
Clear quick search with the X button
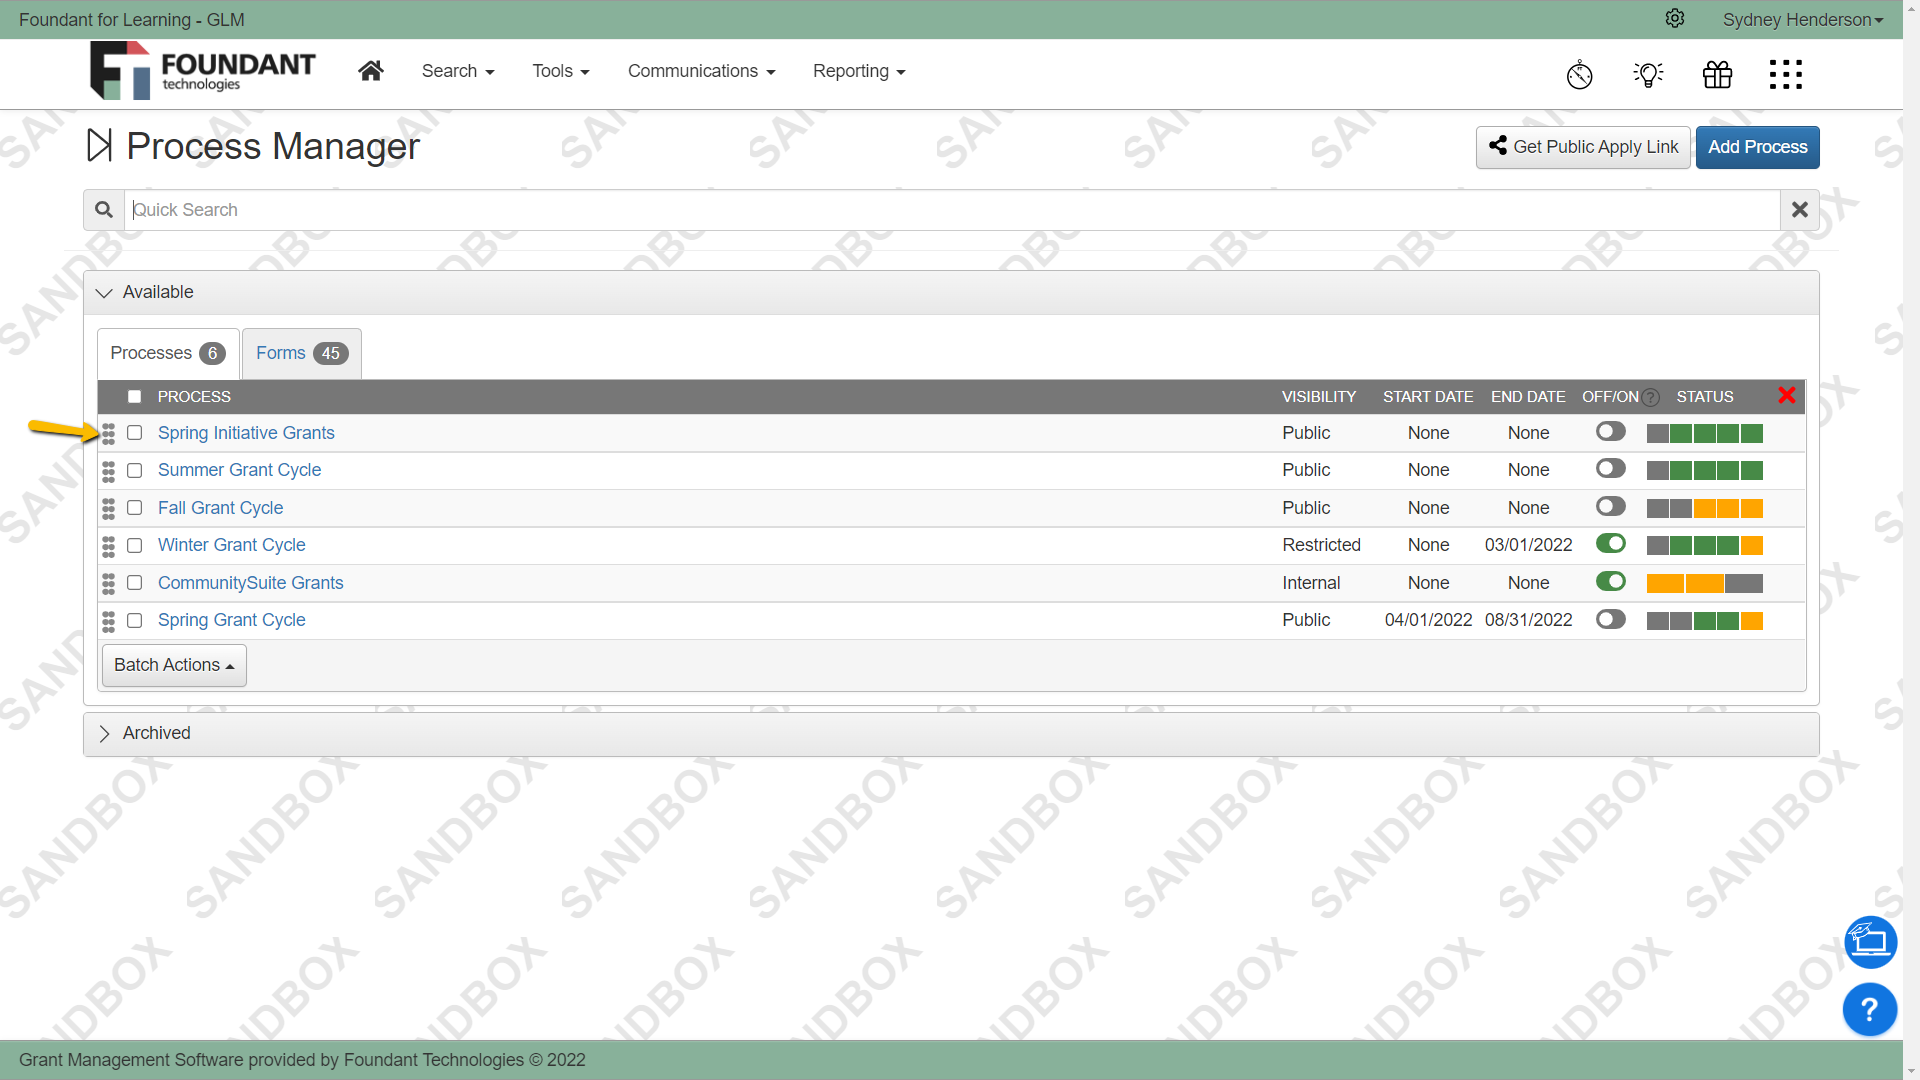1800,210
